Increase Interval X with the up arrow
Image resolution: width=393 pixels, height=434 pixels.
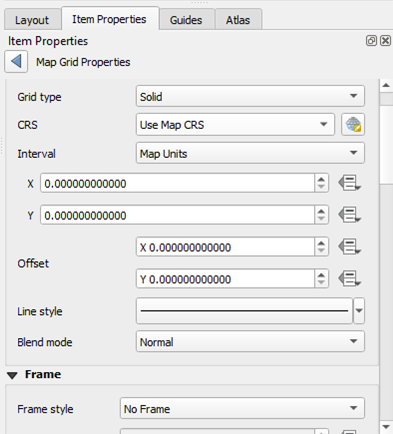click(321, 179)
